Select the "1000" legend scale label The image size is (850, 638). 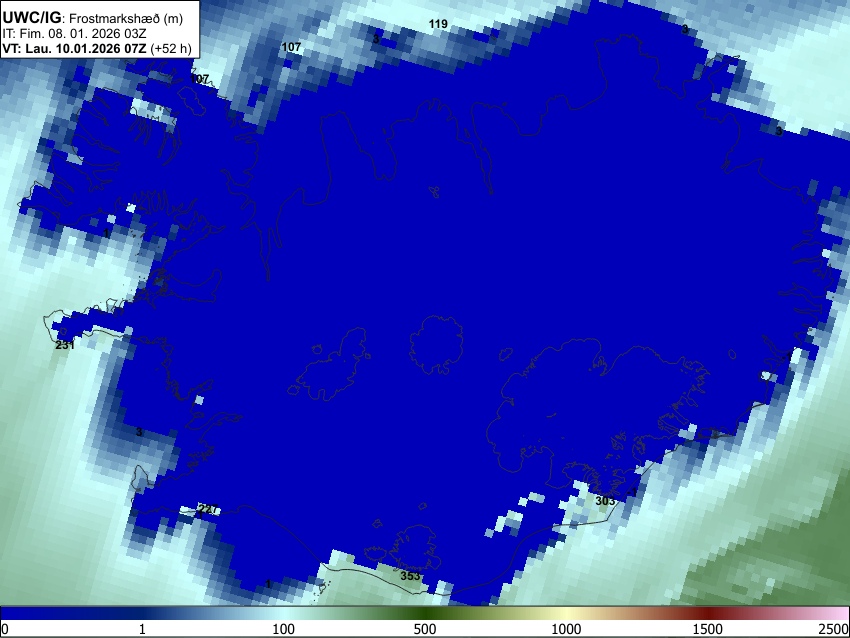coord(566,629)
